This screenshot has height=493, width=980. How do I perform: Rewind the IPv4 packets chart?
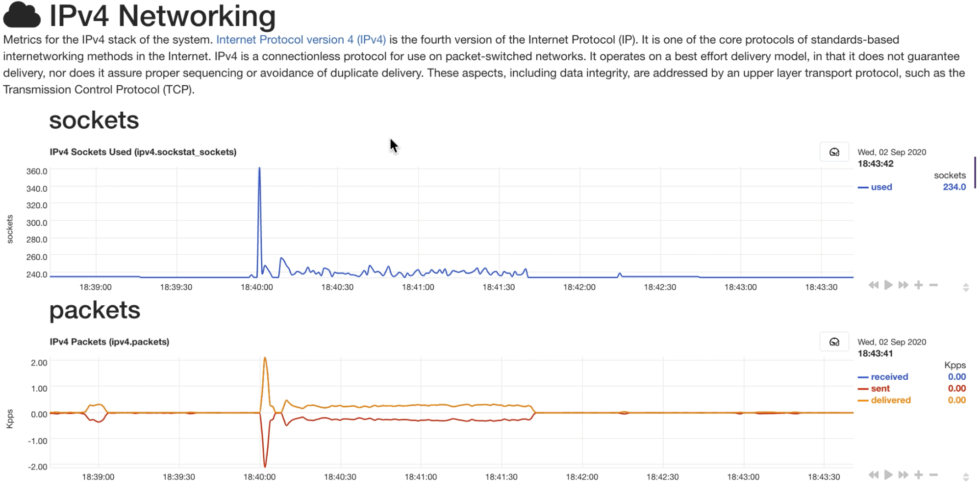coord(874,474)
